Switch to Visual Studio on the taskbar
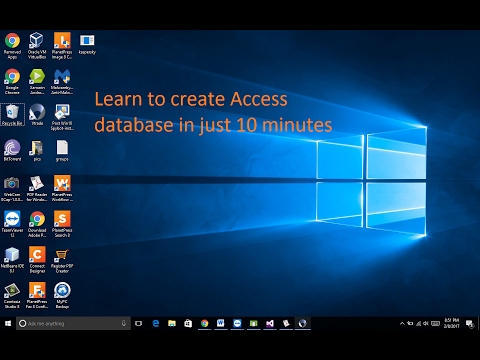Screen dimensions: 480x360 pyautogui.click(x=270, y=323)
